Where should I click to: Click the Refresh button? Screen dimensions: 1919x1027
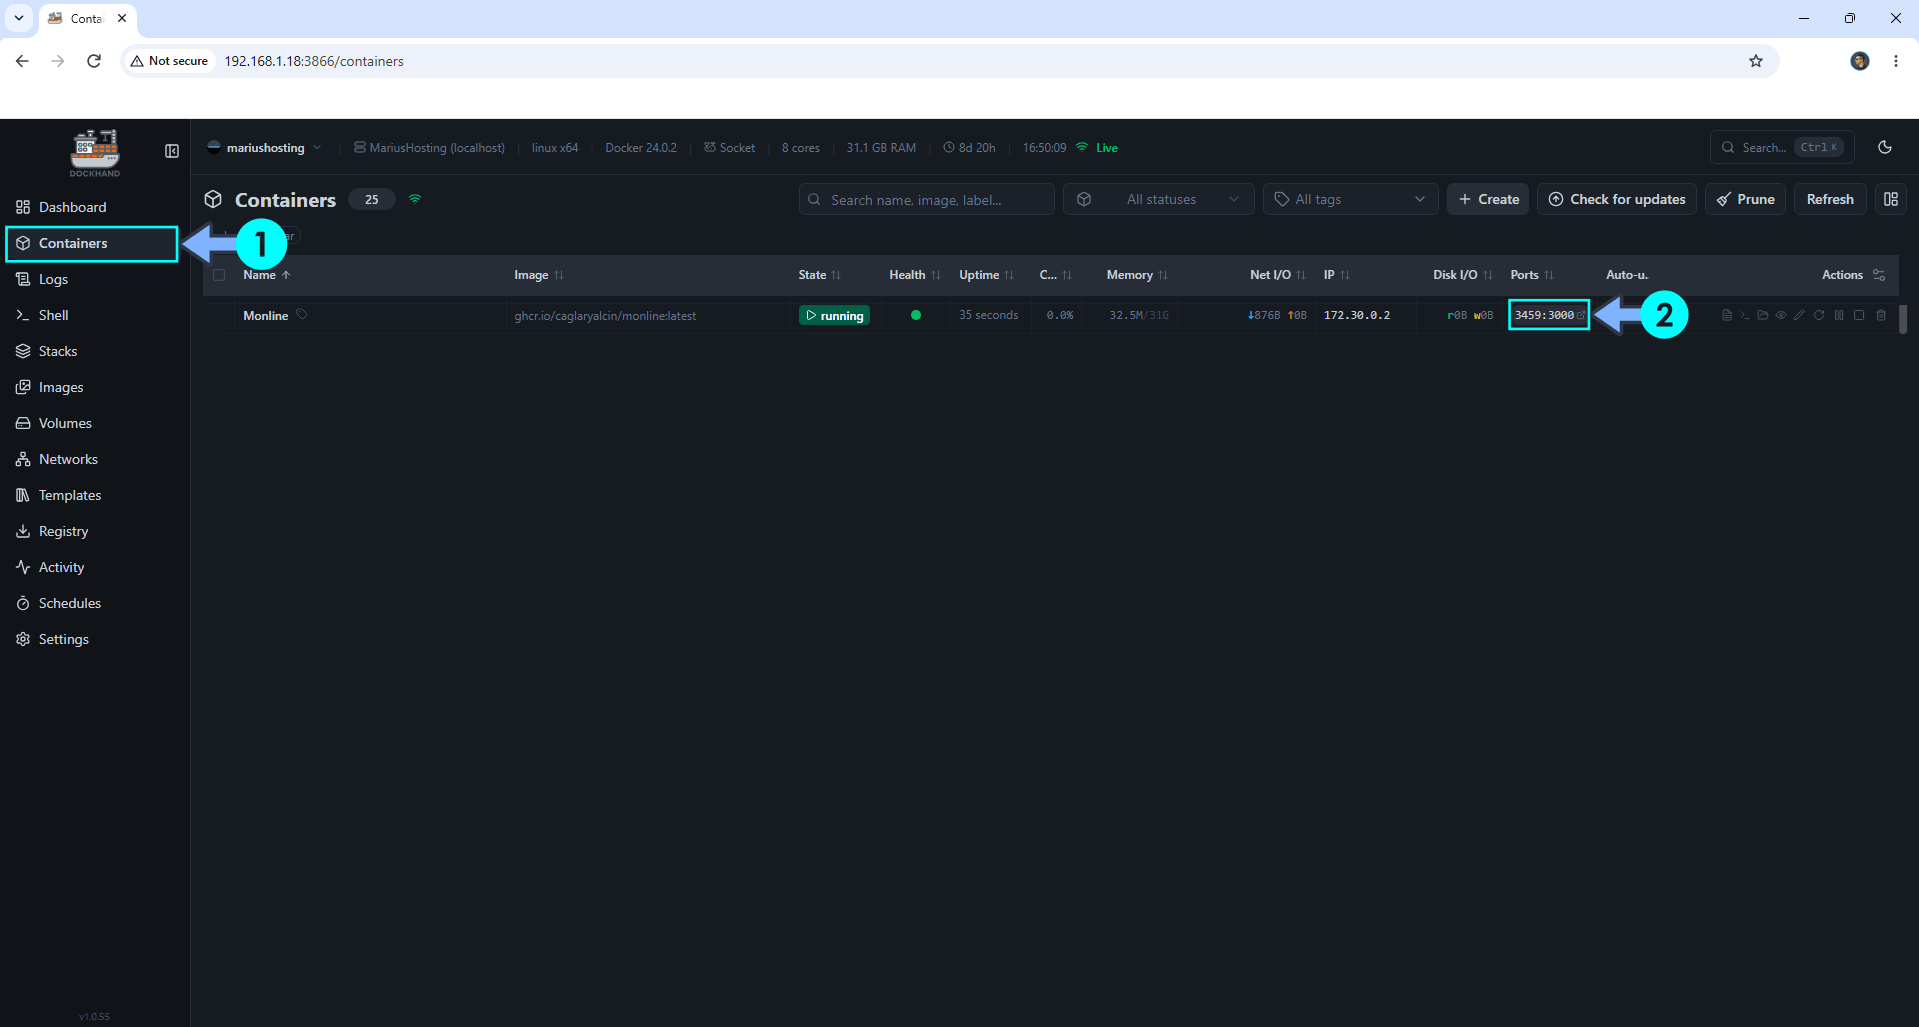point(1830,199)
